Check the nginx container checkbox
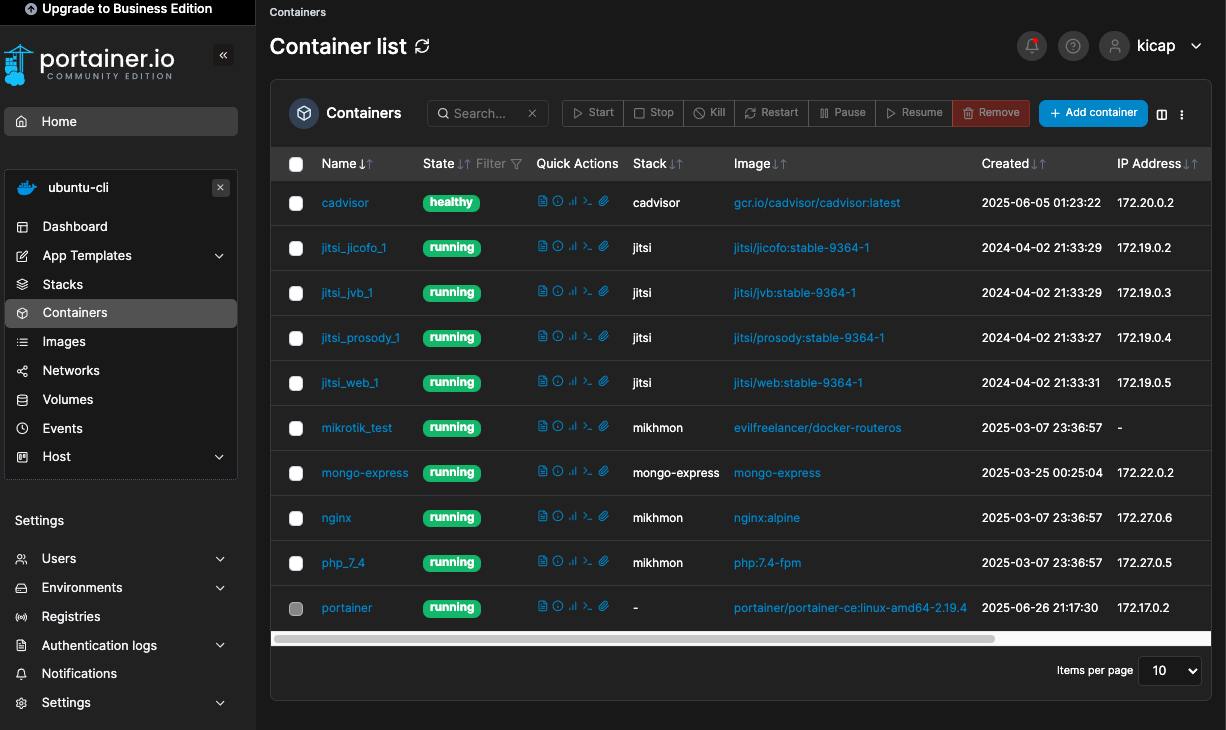Image resolution: width=1226 pixels, height=730 pixels. tap(296, 518)
